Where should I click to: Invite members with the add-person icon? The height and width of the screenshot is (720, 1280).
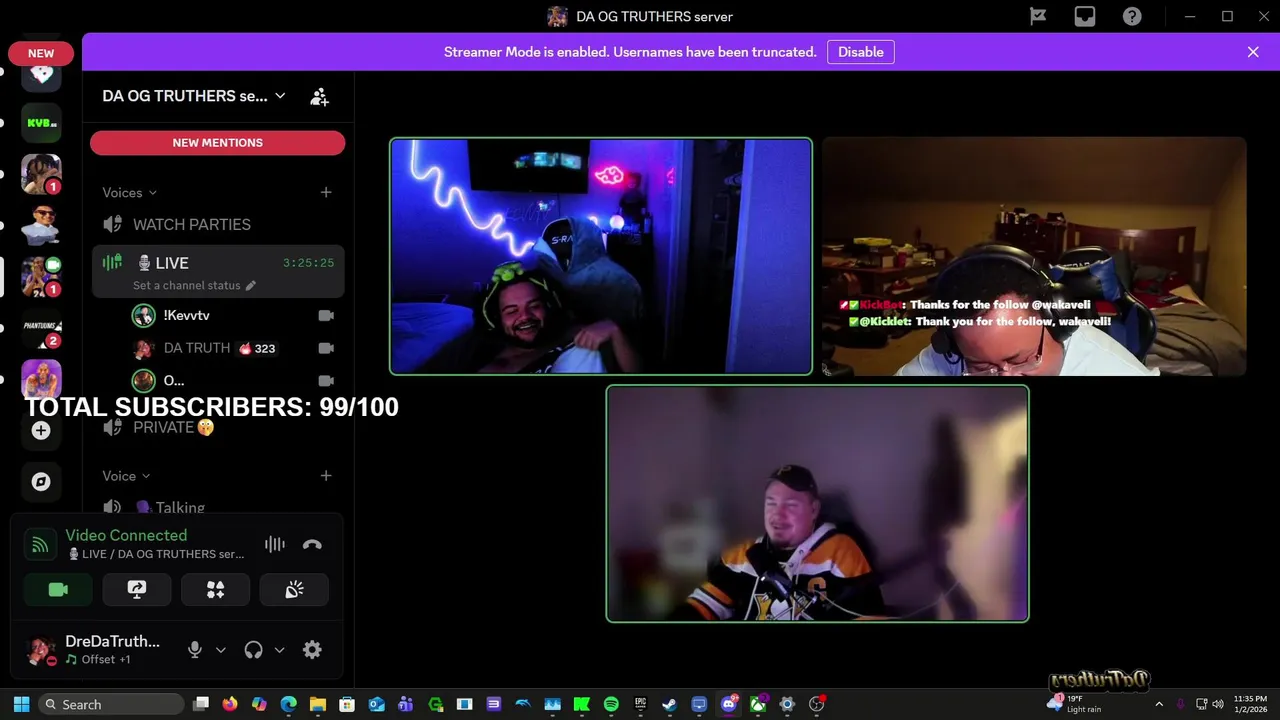[x=319, y=97]
